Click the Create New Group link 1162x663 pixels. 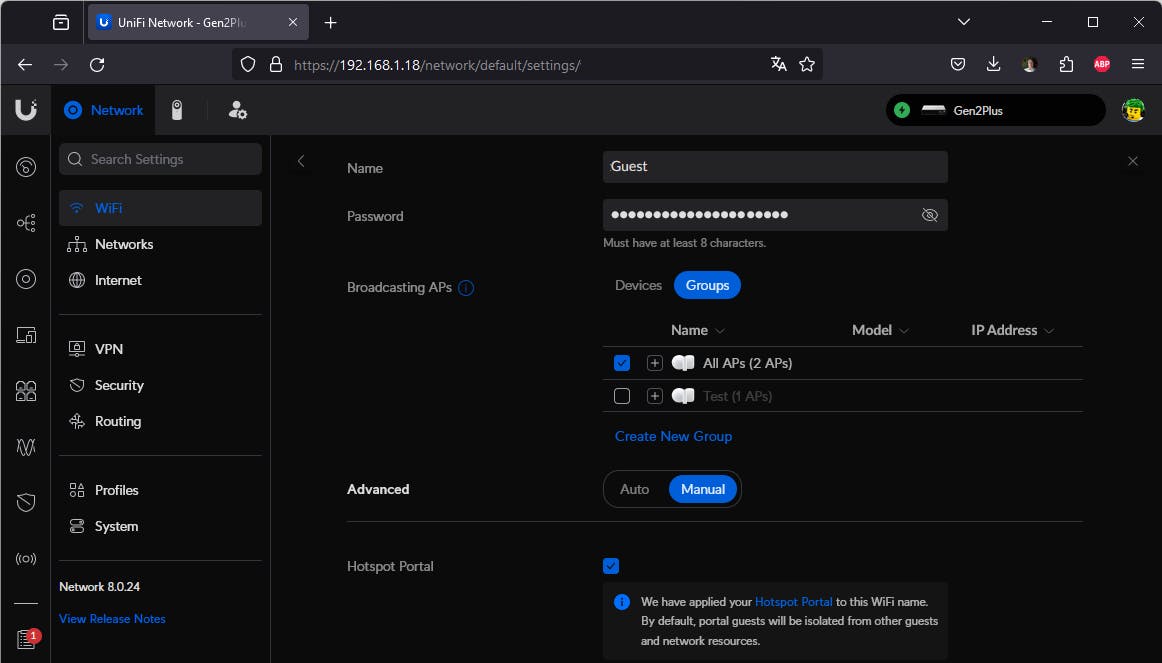point(673,436)
